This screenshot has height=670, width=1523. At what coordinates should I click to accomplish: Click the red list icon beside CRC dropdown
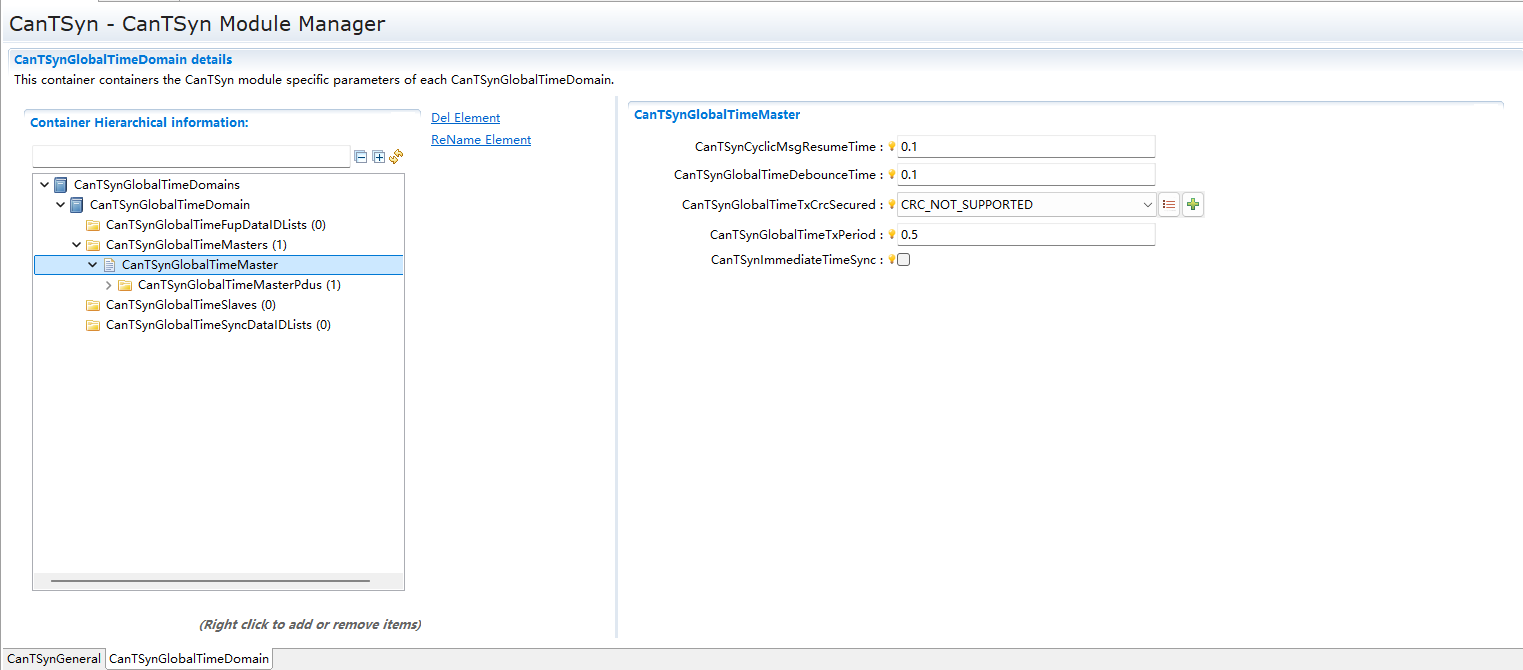(1169, 205)
